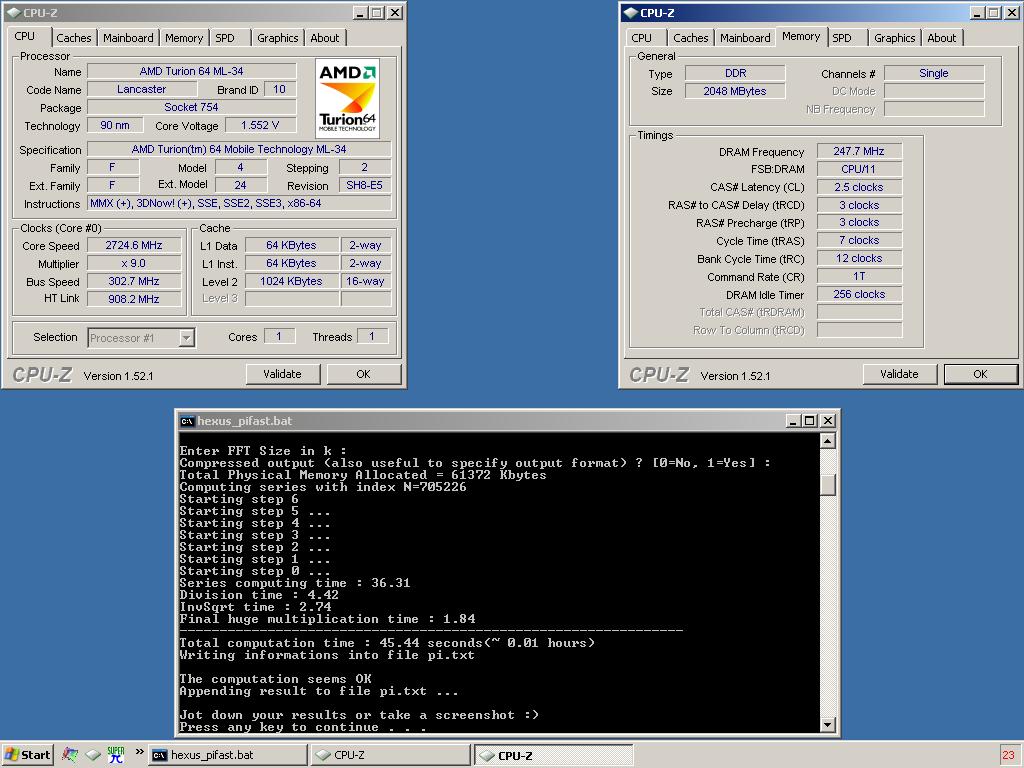Viewport: 1024px width, 768px height.
Task: Open the Mainboard tab in left CPU-Z window
Action: pyautogui.click(x=128, y=38)
